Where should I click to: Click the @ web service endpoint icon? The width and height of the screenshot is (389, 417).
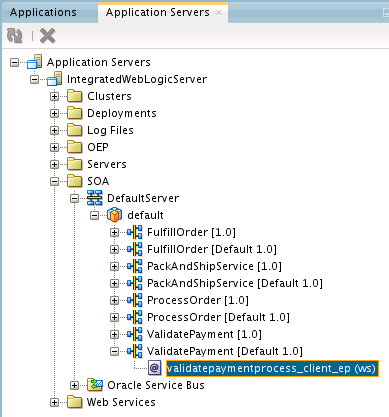click(x=154, y=368)
